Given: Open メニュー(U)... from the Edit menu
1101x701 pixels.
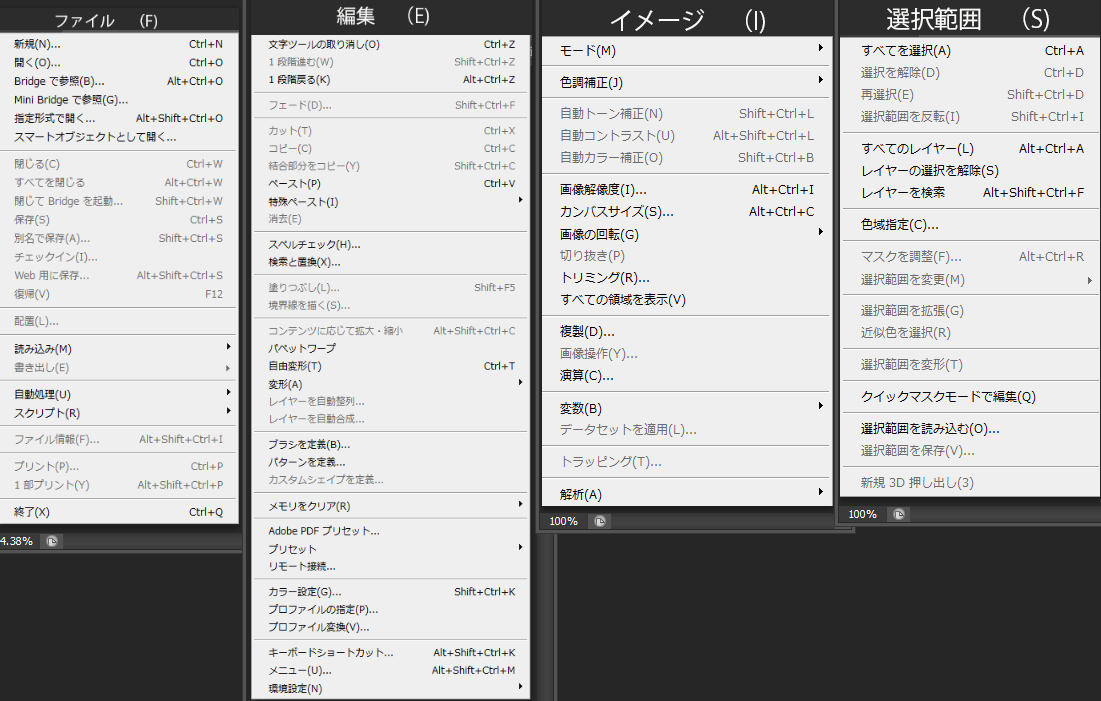Looking at the screenshot, I should click(390, 670).
